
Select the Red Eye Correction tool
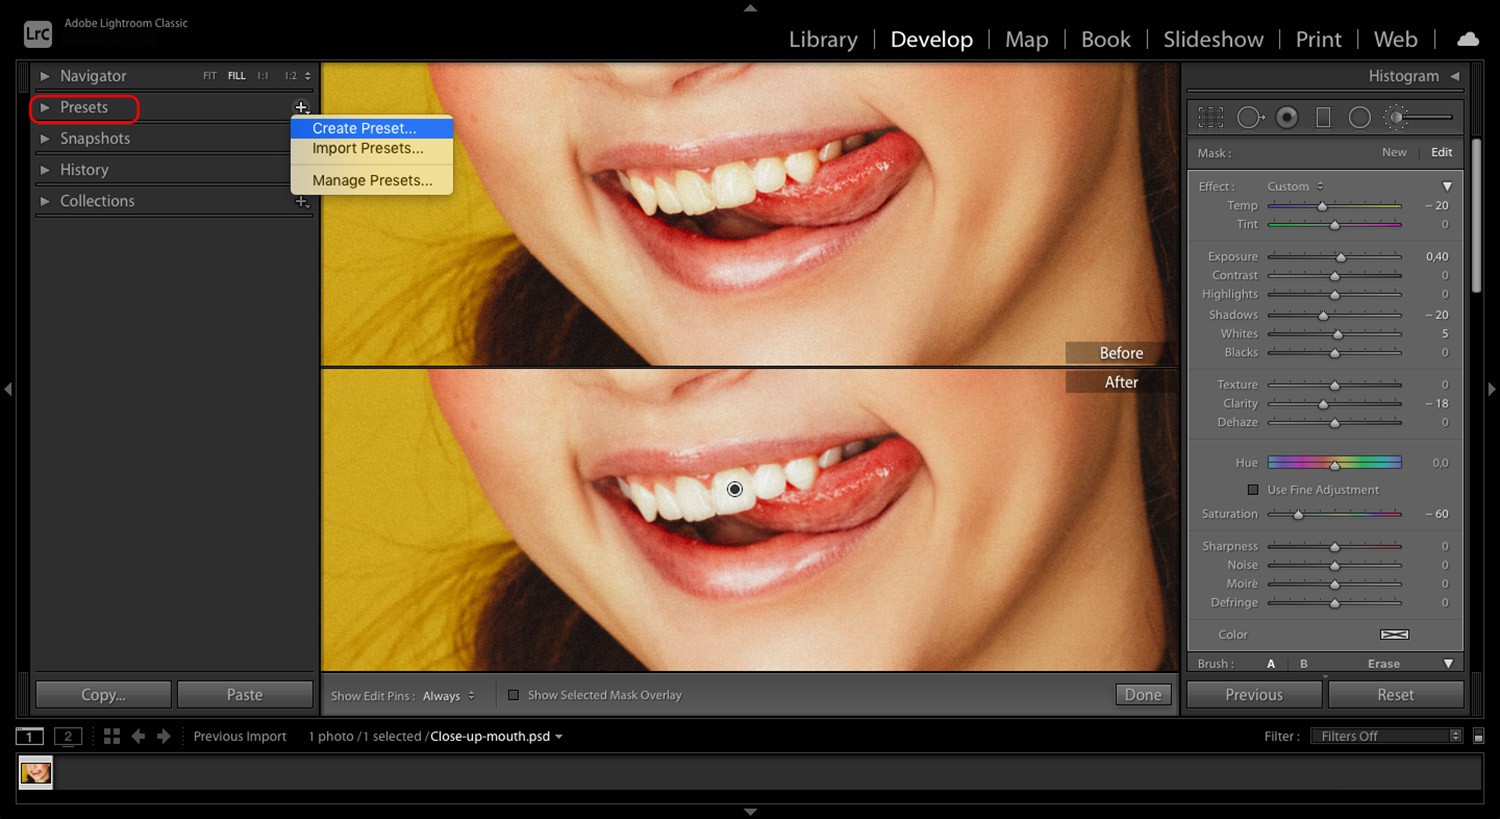tap(1287, 117)
